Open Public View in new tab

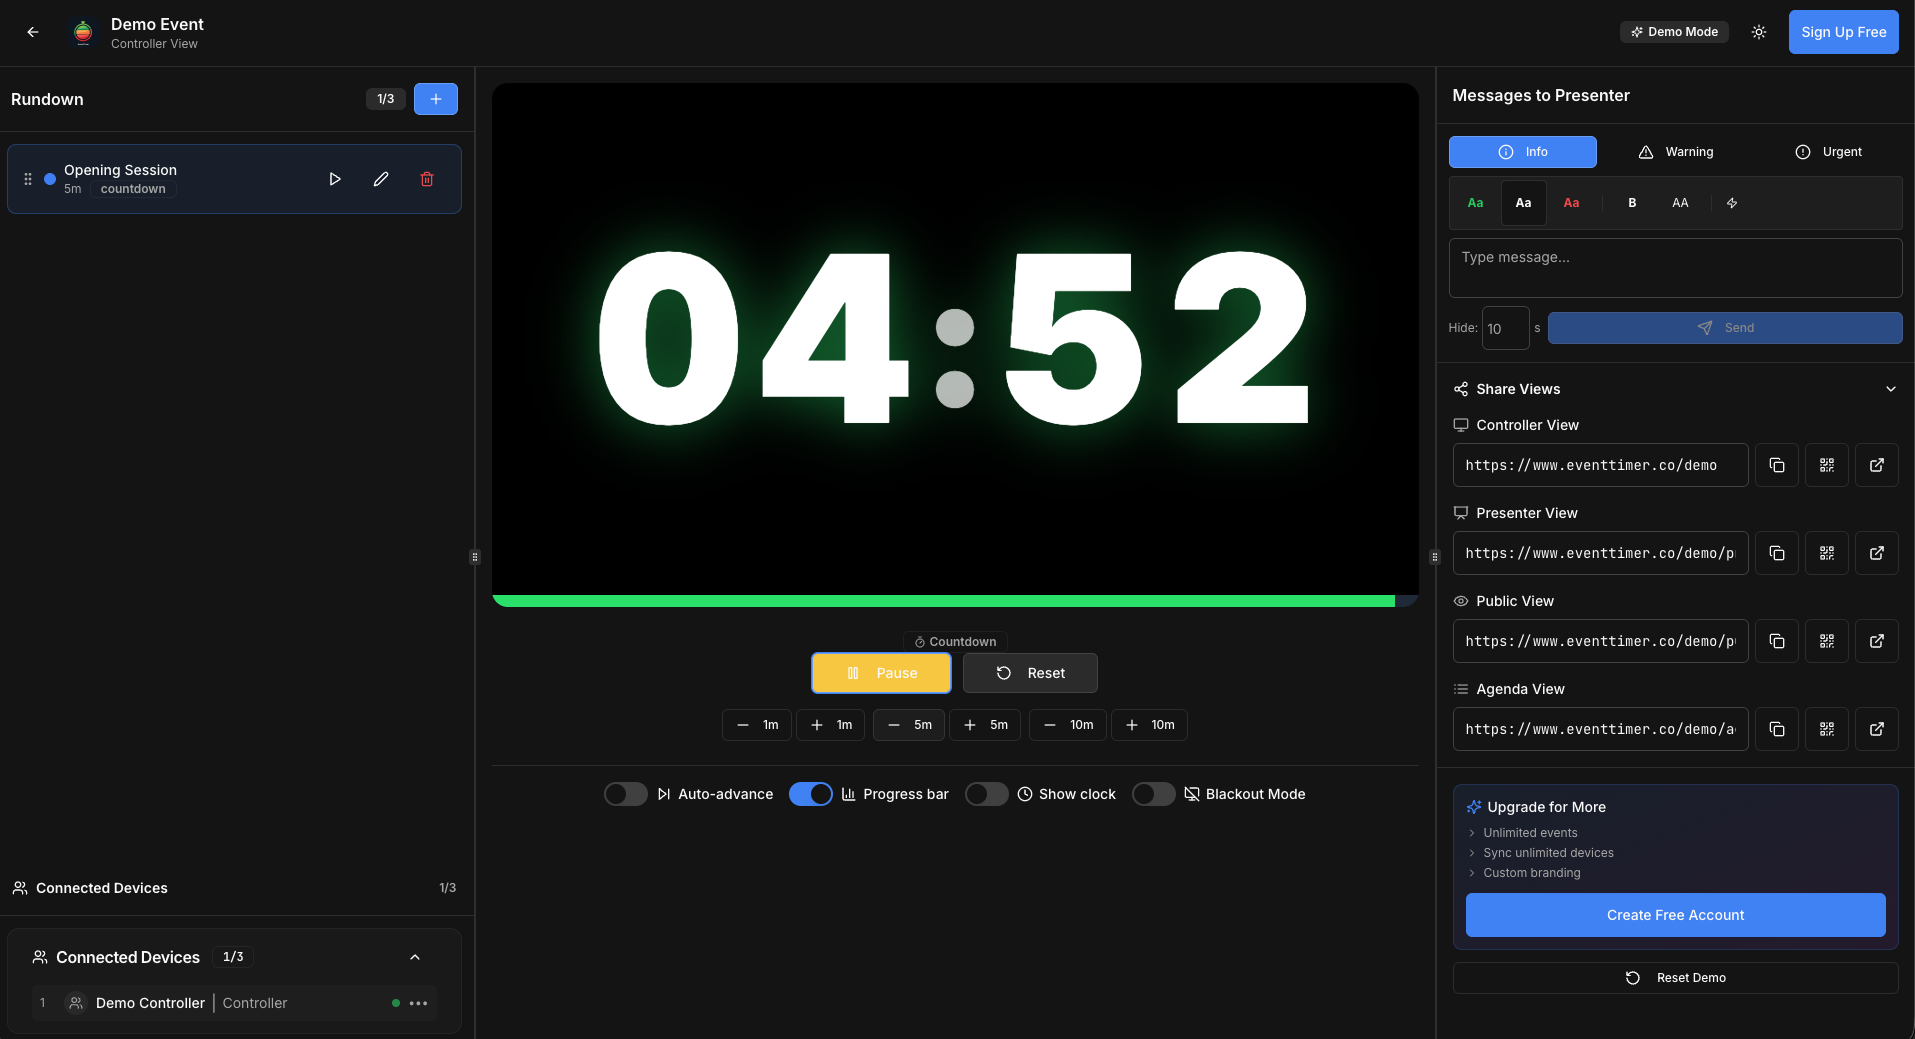point(1877,640)
